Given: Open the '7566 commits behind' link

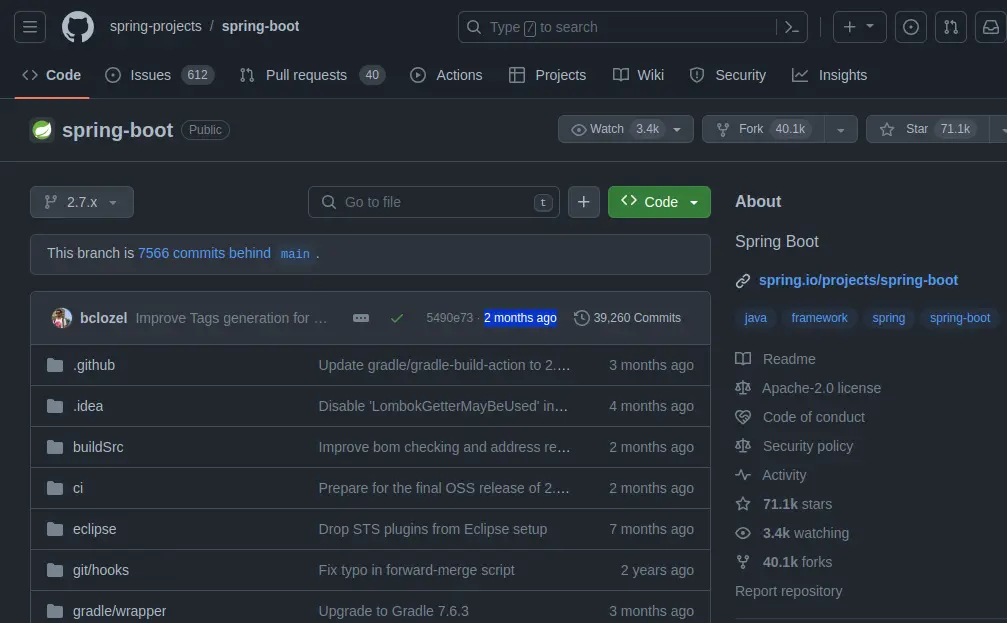Looking at the screenshot, I should (204, 253).
